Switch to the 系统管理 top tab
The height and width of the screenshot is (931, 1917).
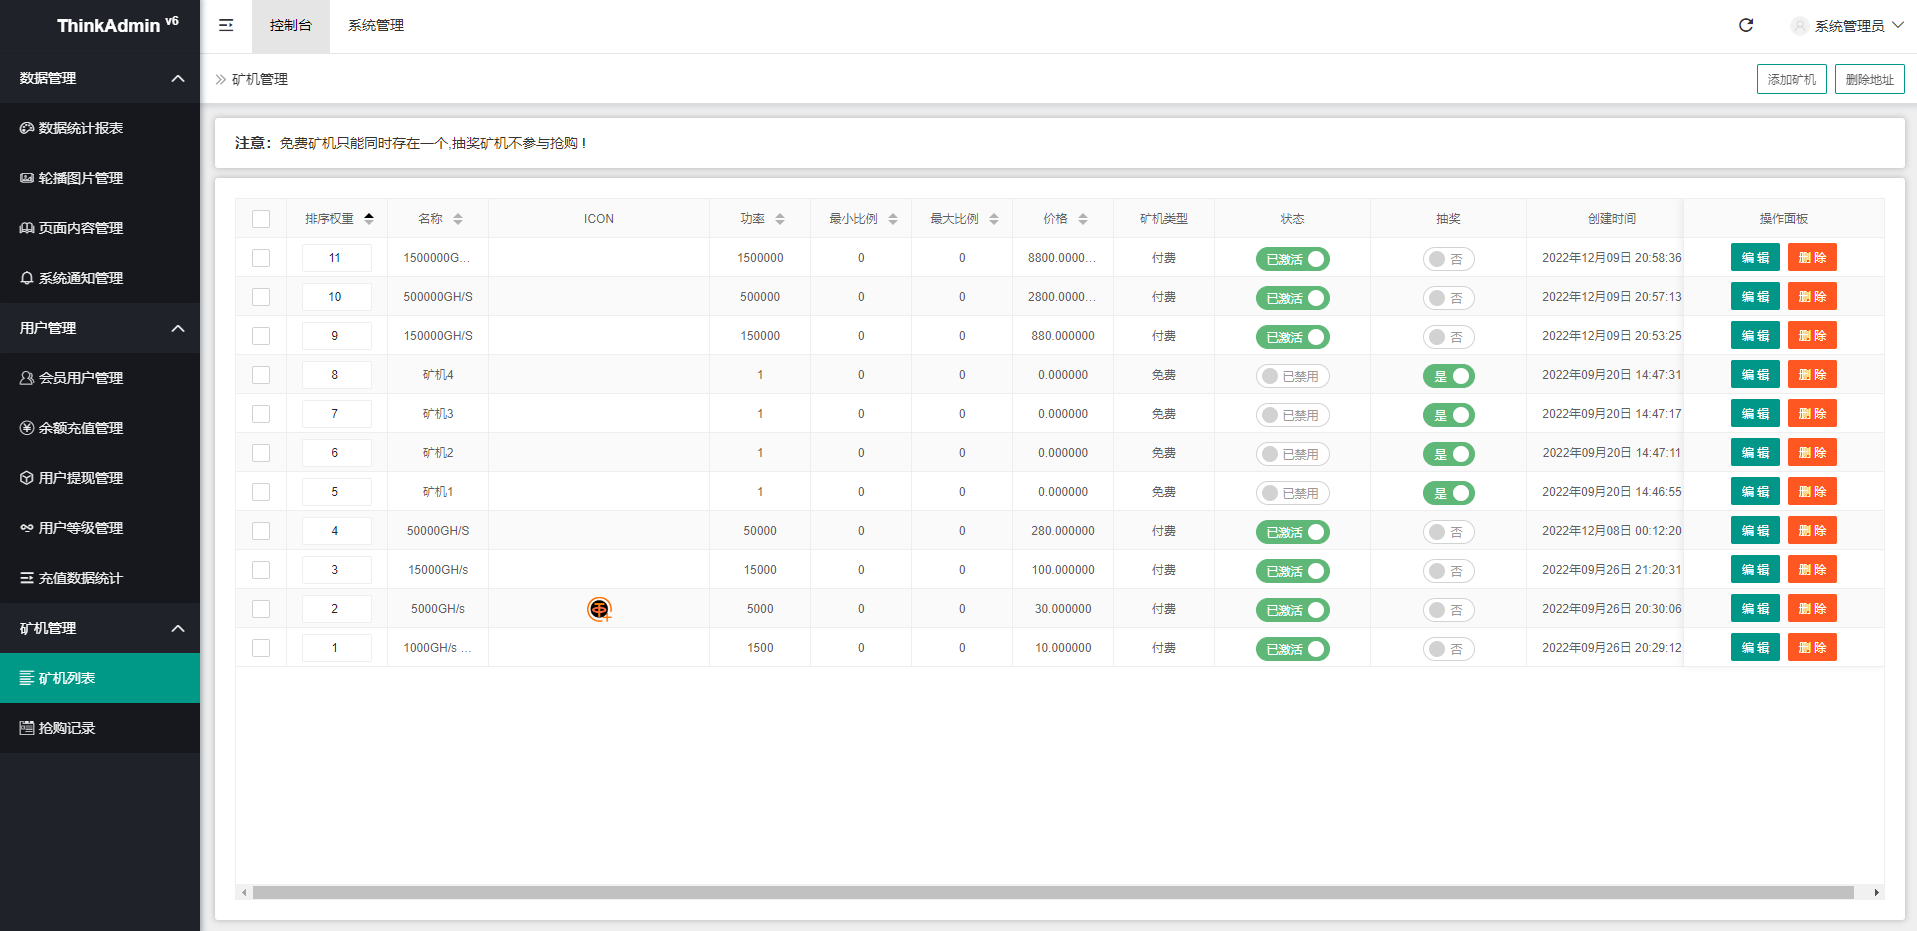(x=376, y=26)
